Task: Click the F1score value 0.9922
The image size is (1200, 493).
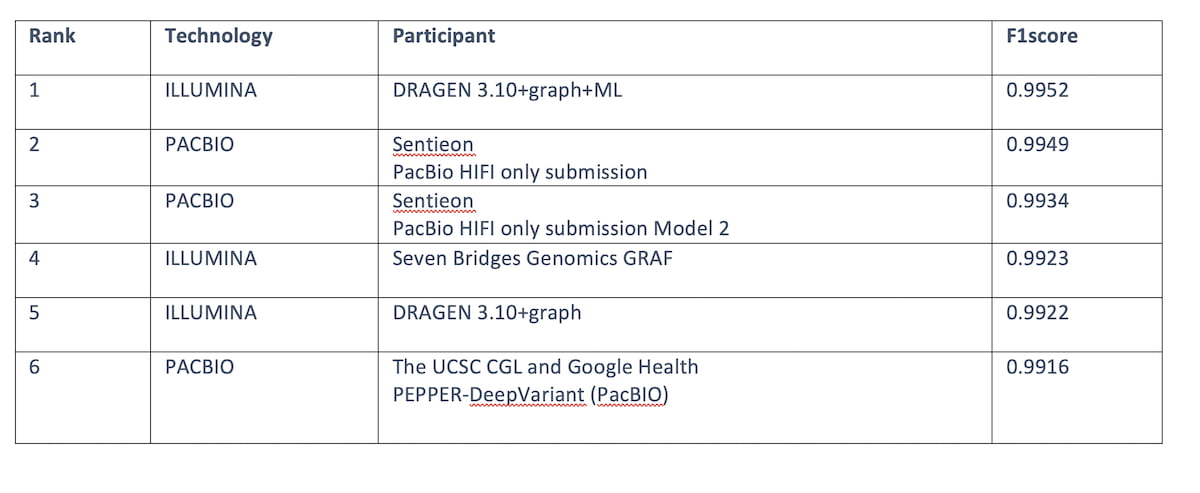Action: (x=1037, y=313)
